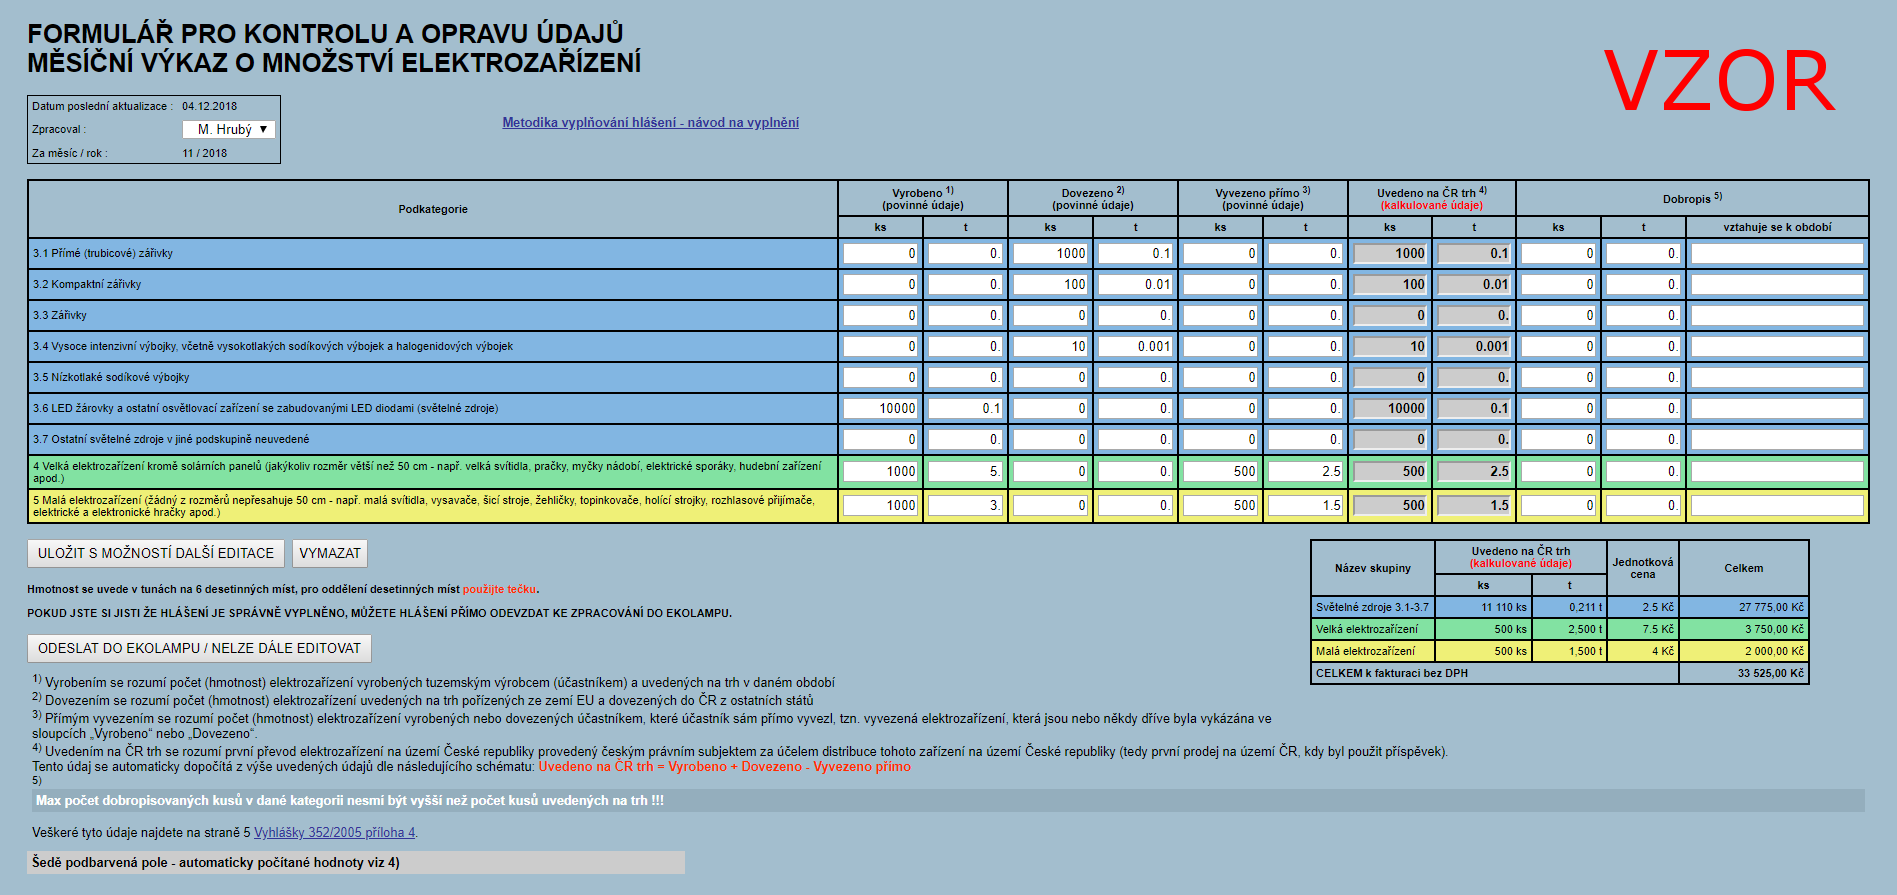Viewport: 1897px width, 895px height.
Task: Click Vyrobeno ks field for 3.3 Zářivky
Action: click(880, 316)
